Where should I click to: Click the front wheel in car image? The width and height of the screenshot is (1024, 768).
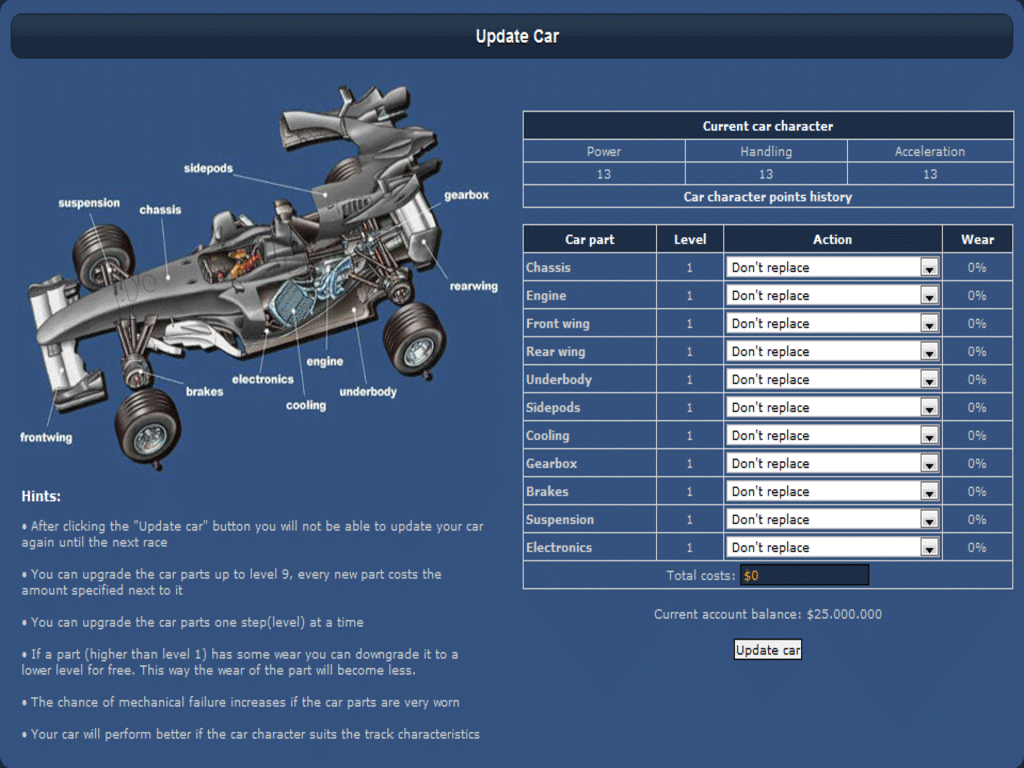click(x=147, y=427)
